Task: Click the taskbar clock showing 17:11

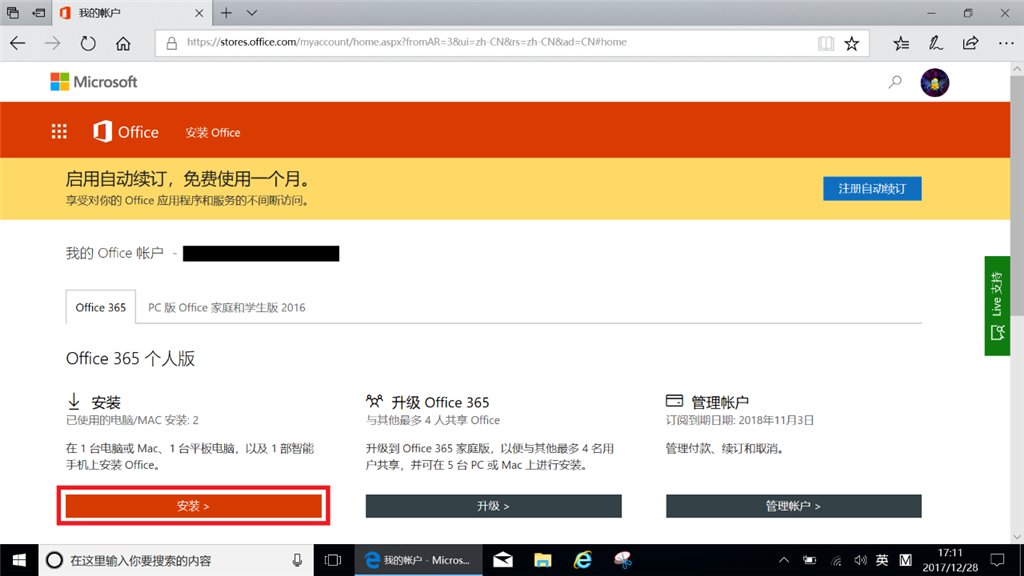Action: point(950,560)
